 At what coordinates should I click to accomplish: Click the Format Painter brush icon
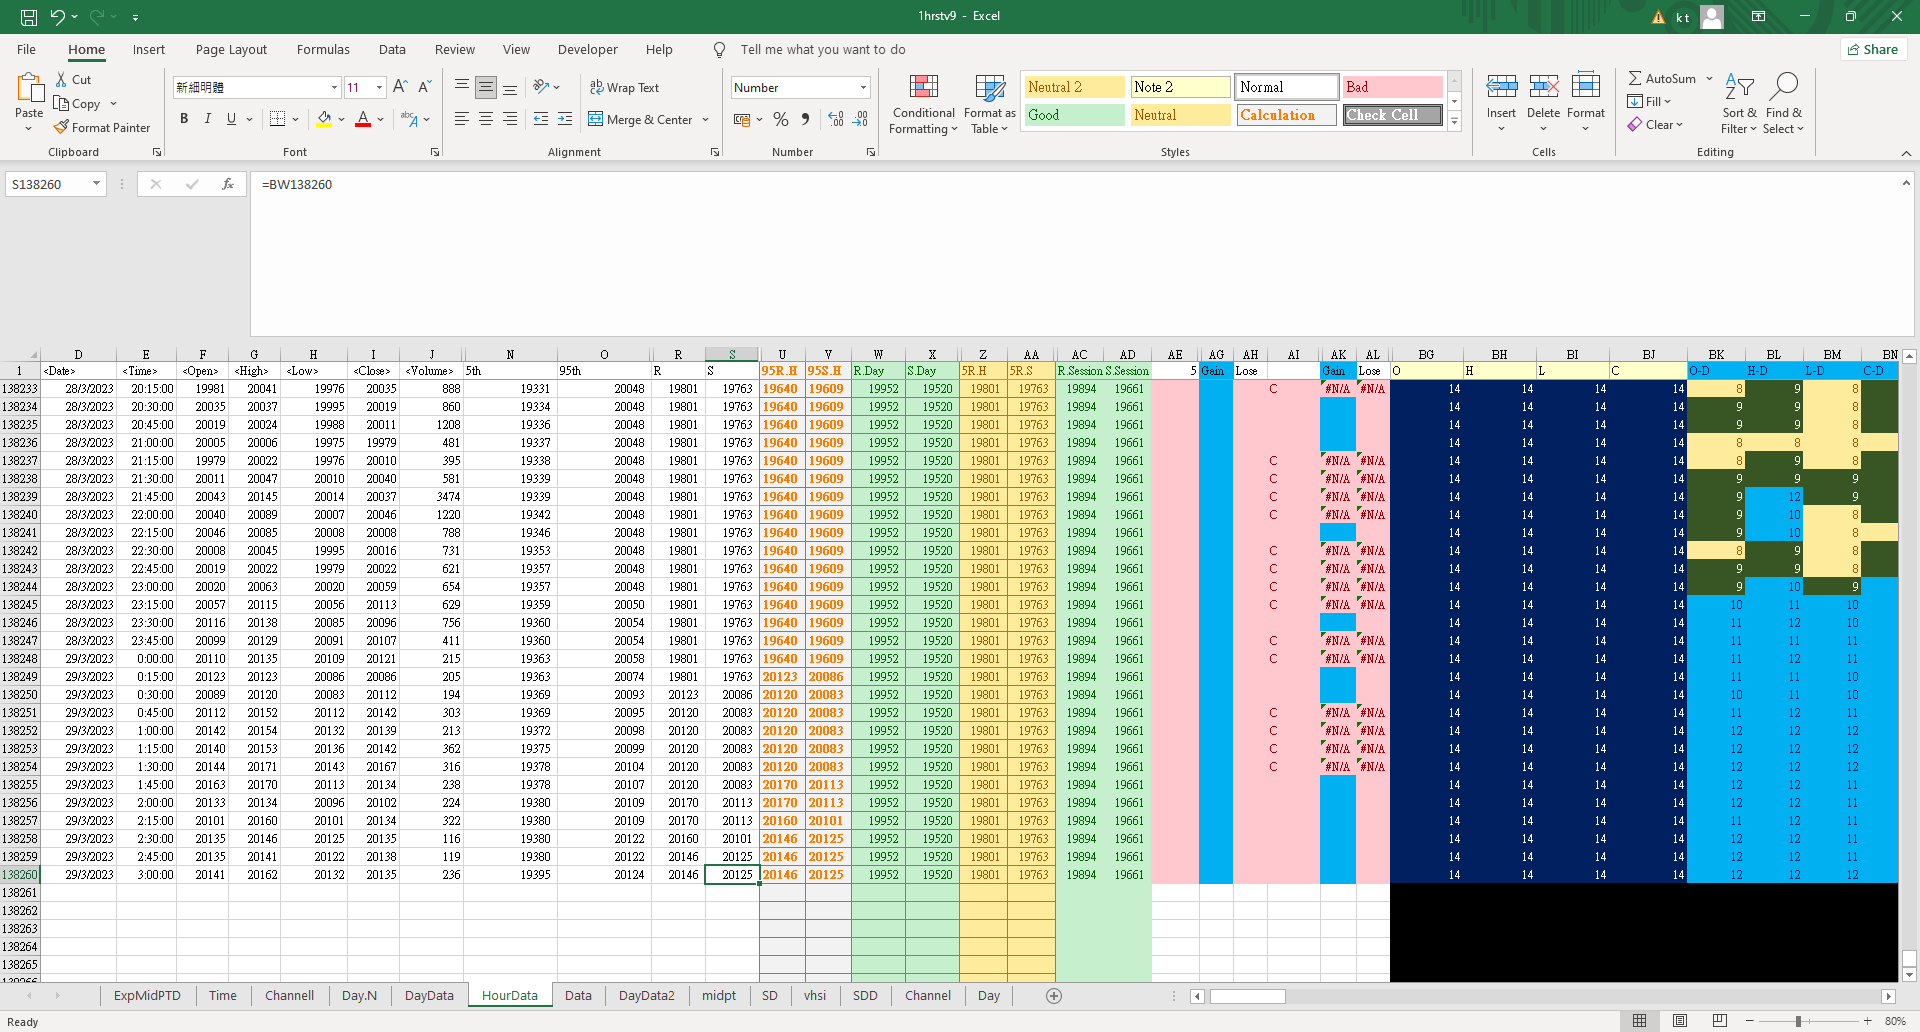tap(62, 128)
